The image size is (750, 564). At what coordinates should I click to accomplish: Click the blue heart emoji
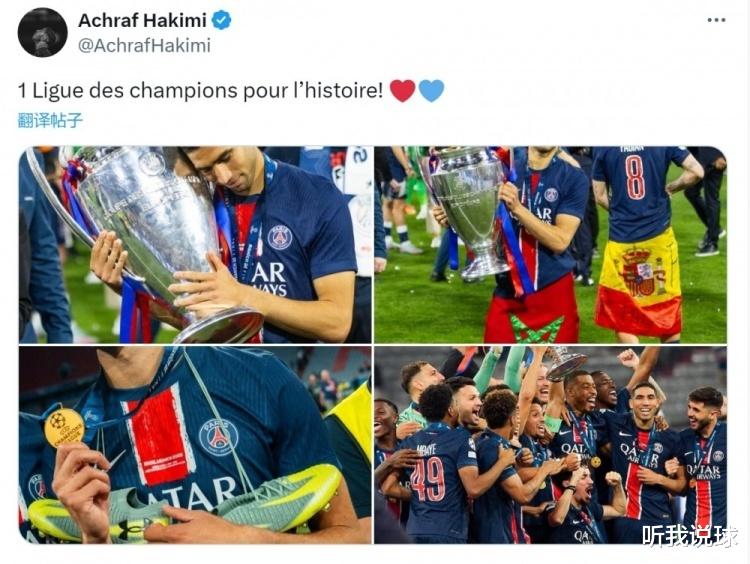click(431, 90)
